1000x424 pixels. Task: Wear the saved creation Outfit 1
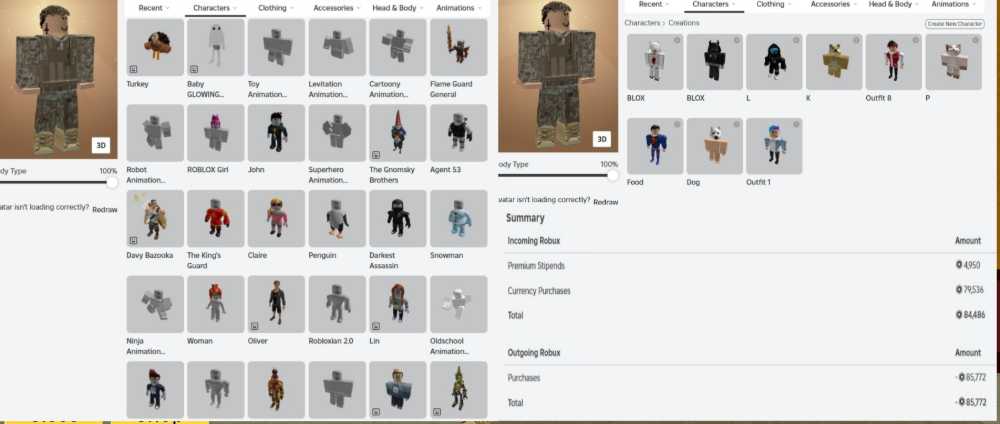(774, 146)
